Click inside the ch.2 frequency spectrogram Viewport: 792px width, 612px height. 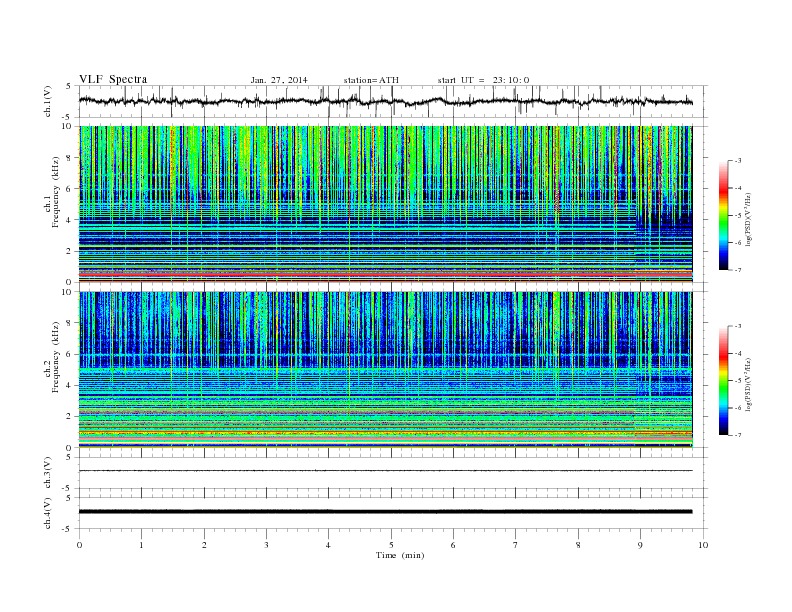(x=385, y=370)
